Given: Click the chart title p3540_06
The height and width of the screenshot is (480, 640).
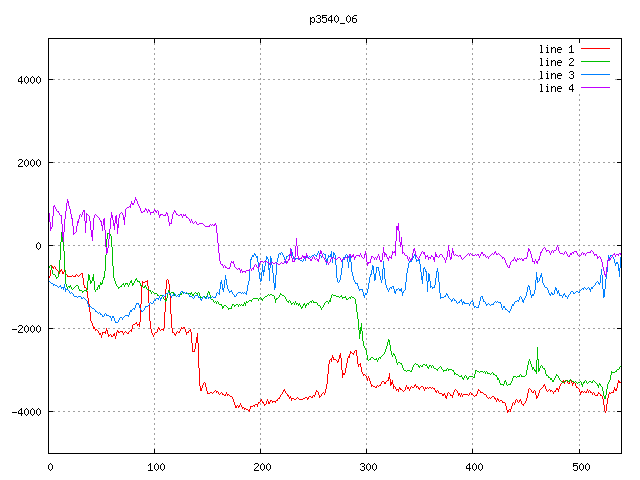Looking at the screenshot, I should point(333,19).
